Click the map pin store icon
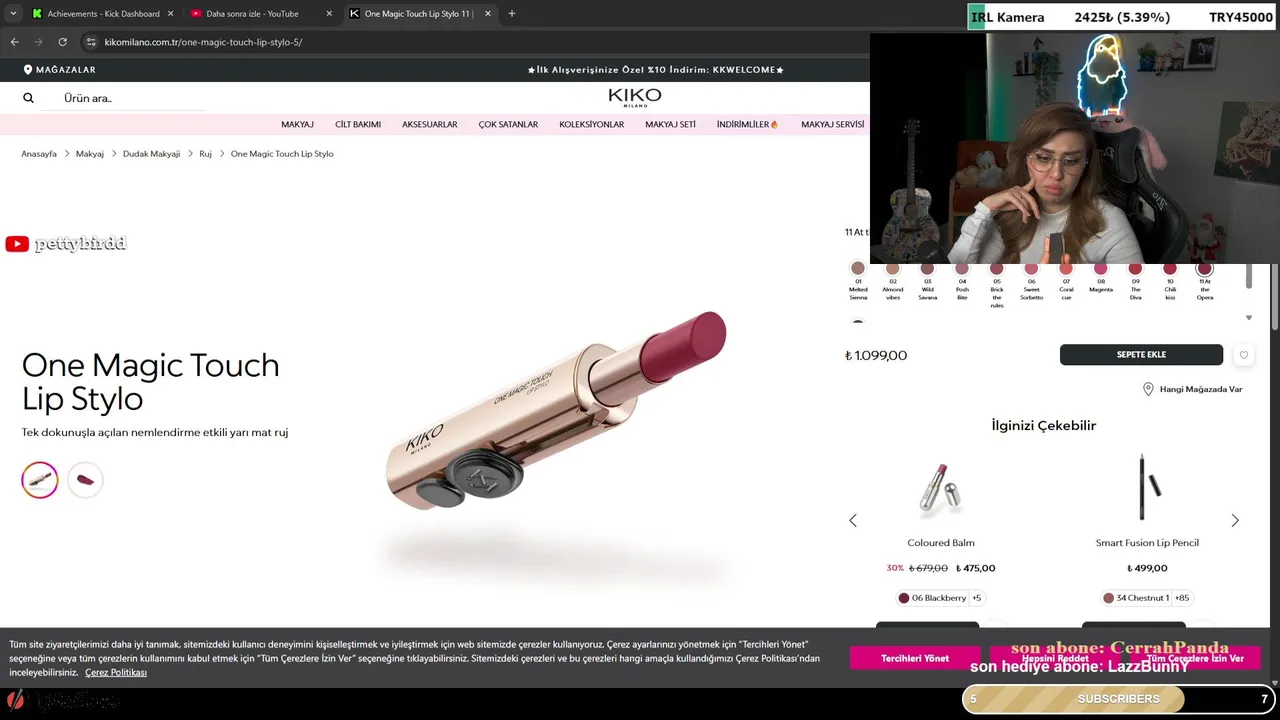This screenshot has width=1280, height=720. [1148, 389]
